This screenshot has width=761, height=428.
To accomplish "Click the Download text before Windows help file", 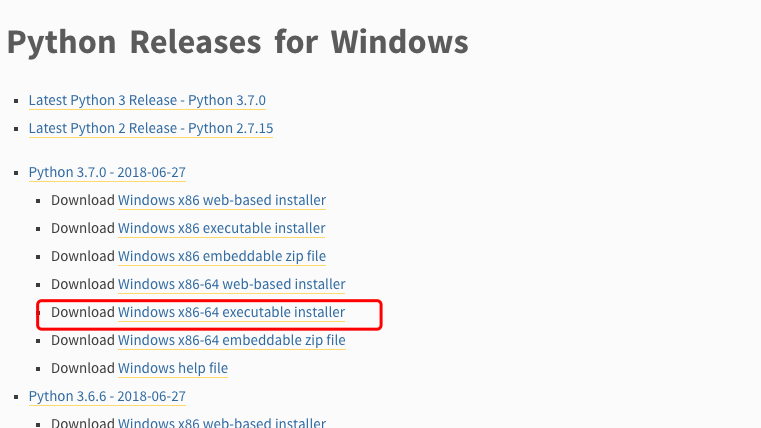I will click(83, 368).
